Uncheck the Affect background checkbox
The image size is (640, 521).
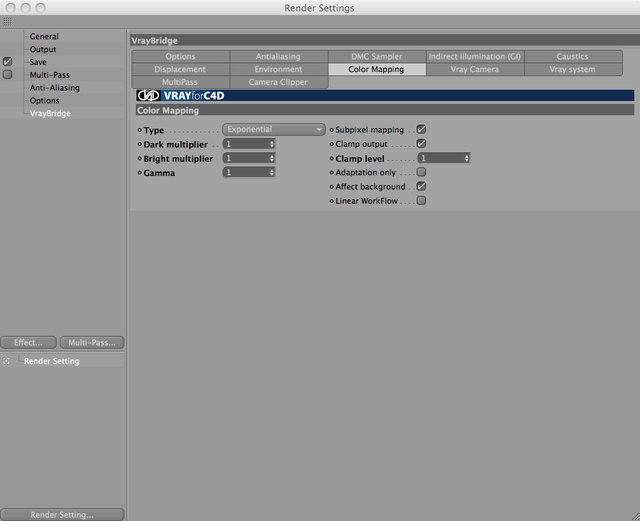point(421,186)
